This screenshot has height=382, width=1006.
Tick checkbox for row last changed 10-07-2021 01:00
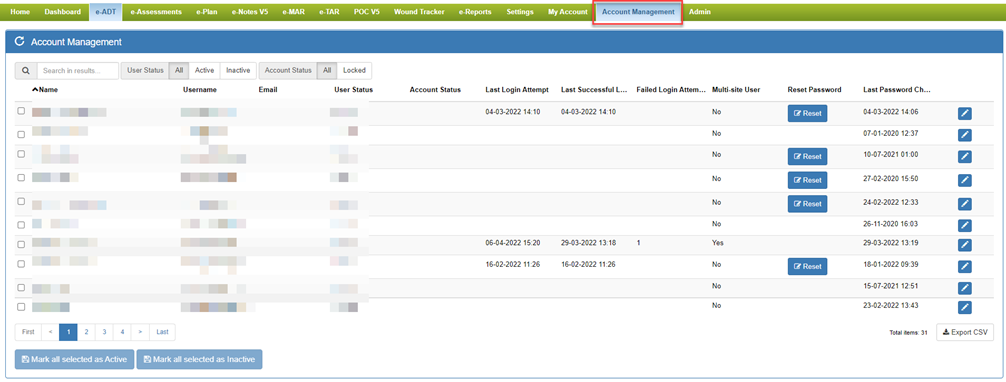click(21, 154)
